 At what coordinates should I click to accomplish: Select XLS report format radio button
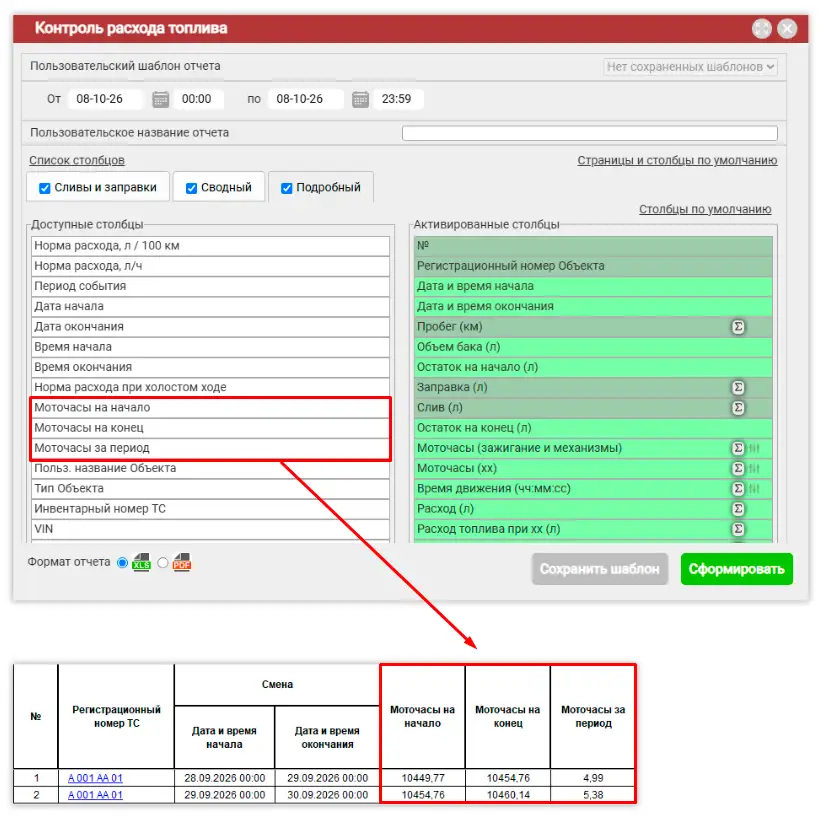coord(122,562)
